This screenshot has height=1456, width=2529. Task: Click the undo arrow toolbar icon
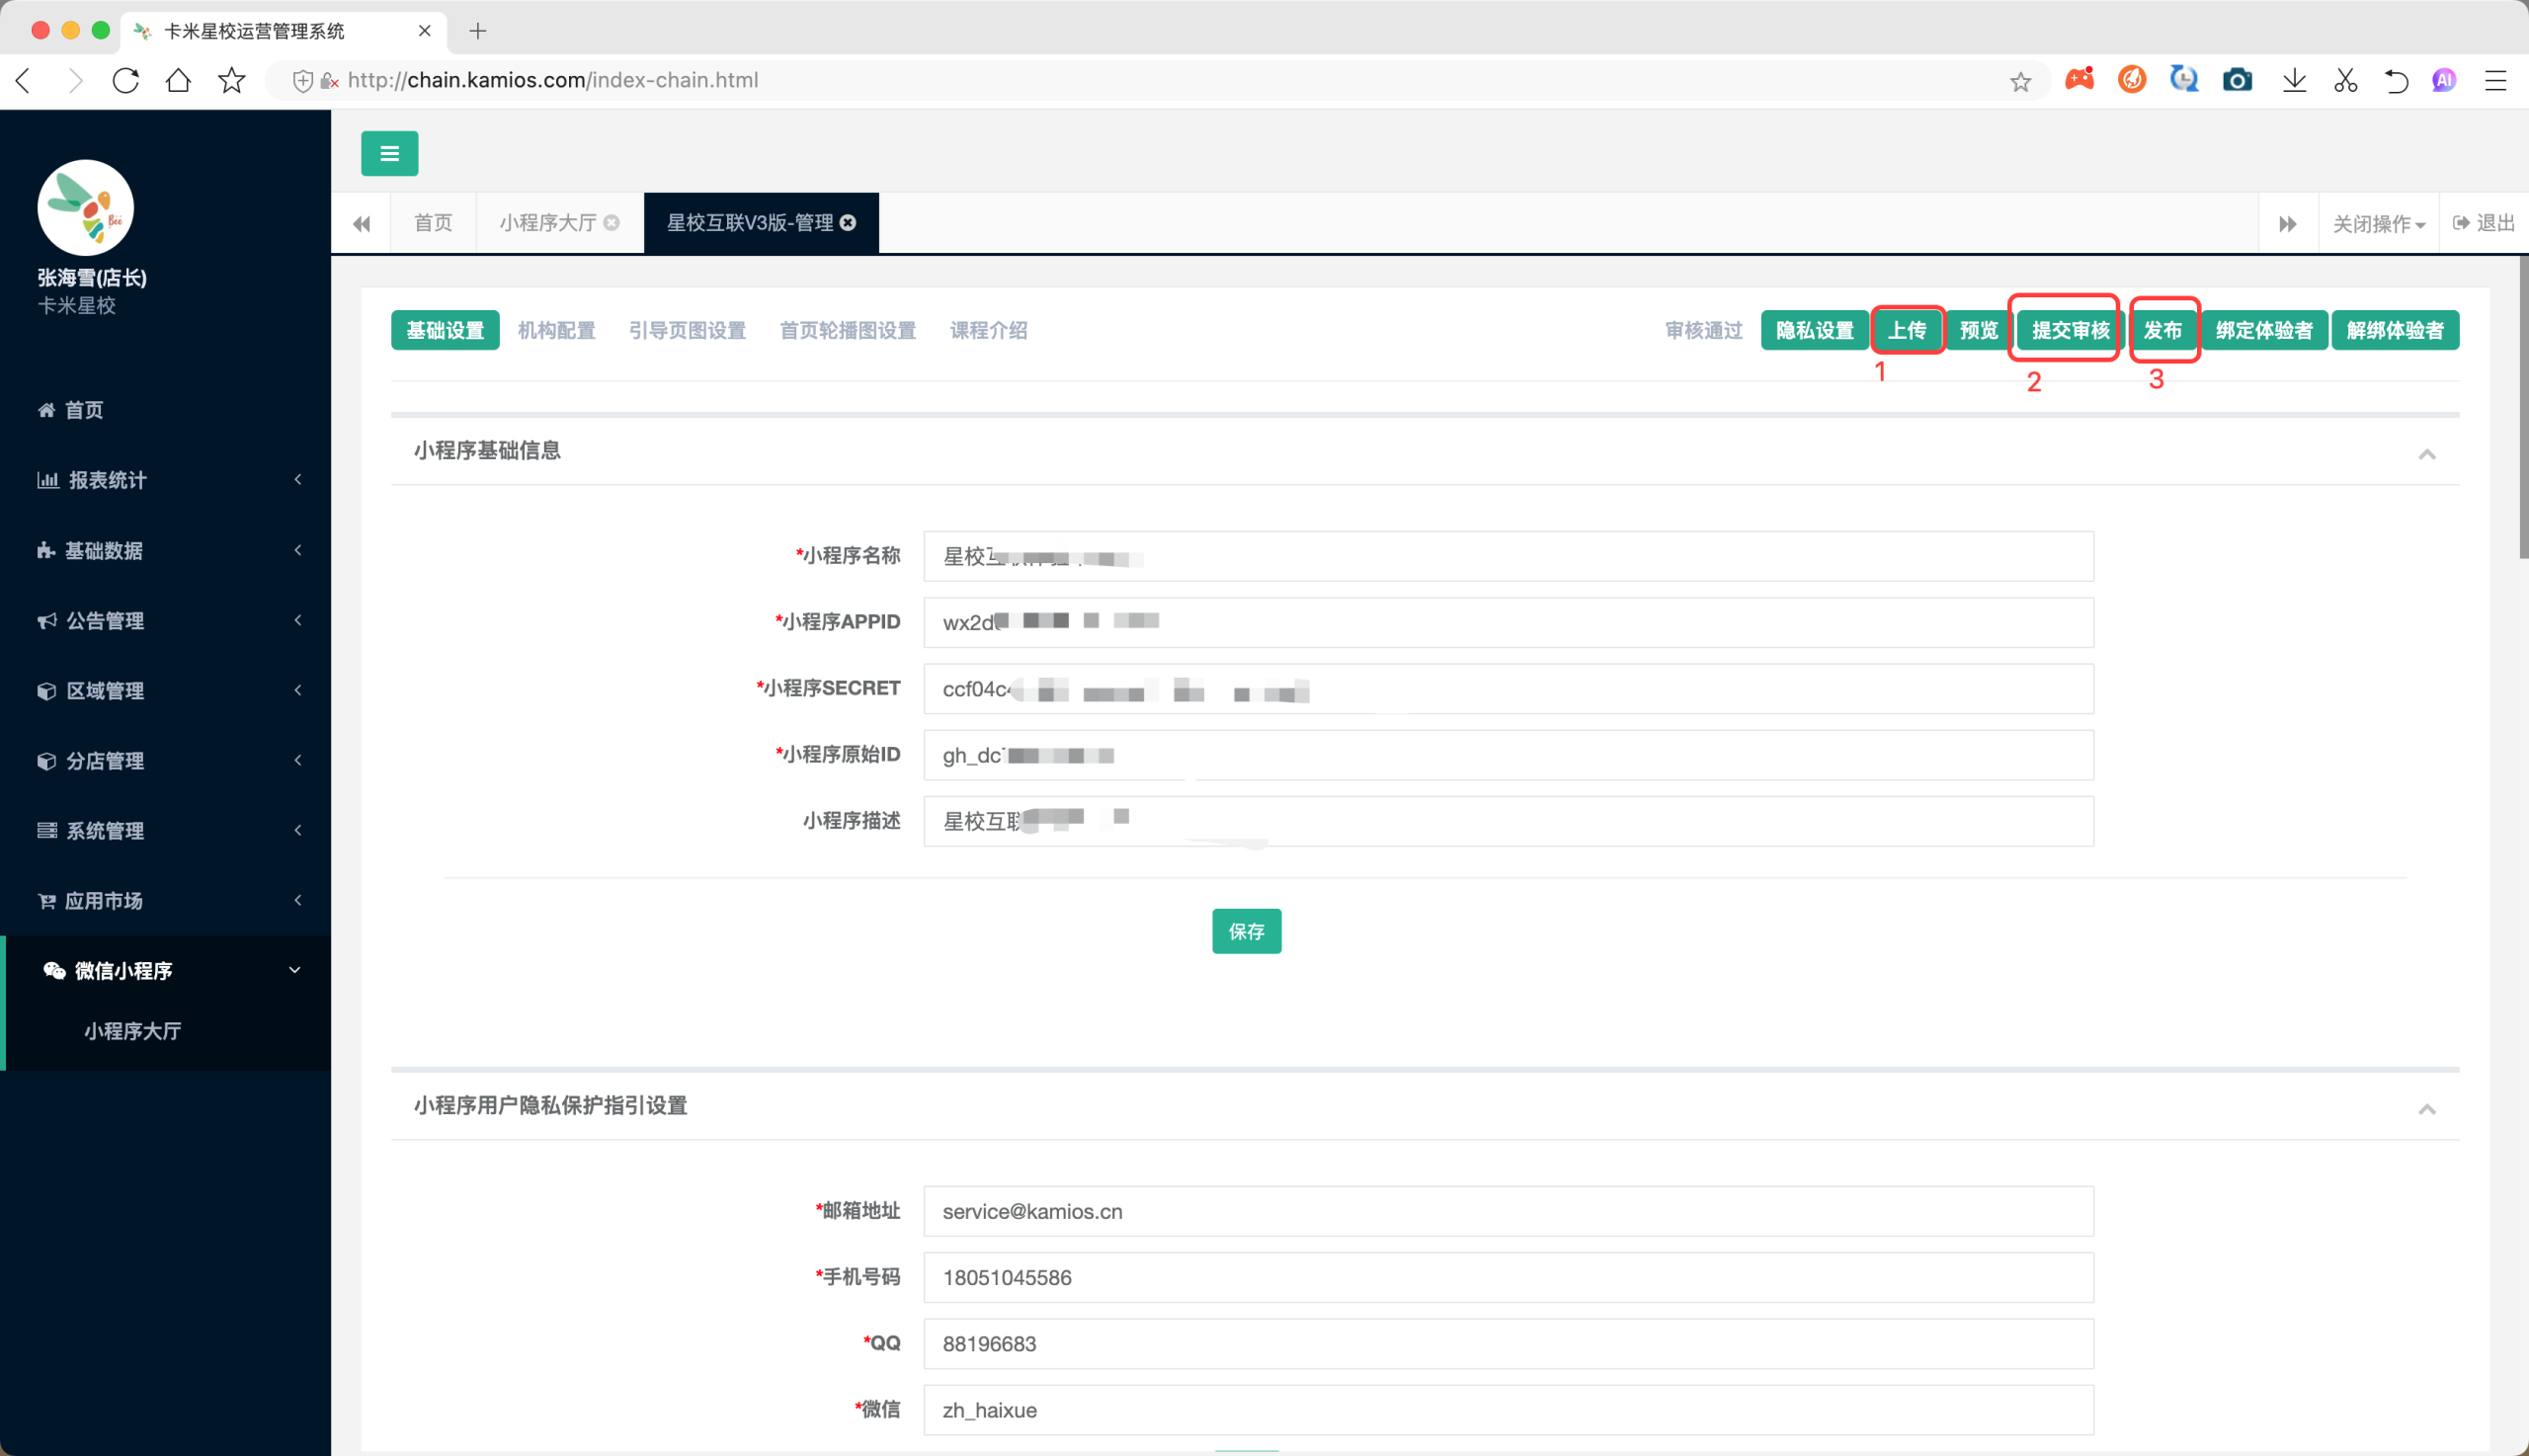[x=2396, y=80]
